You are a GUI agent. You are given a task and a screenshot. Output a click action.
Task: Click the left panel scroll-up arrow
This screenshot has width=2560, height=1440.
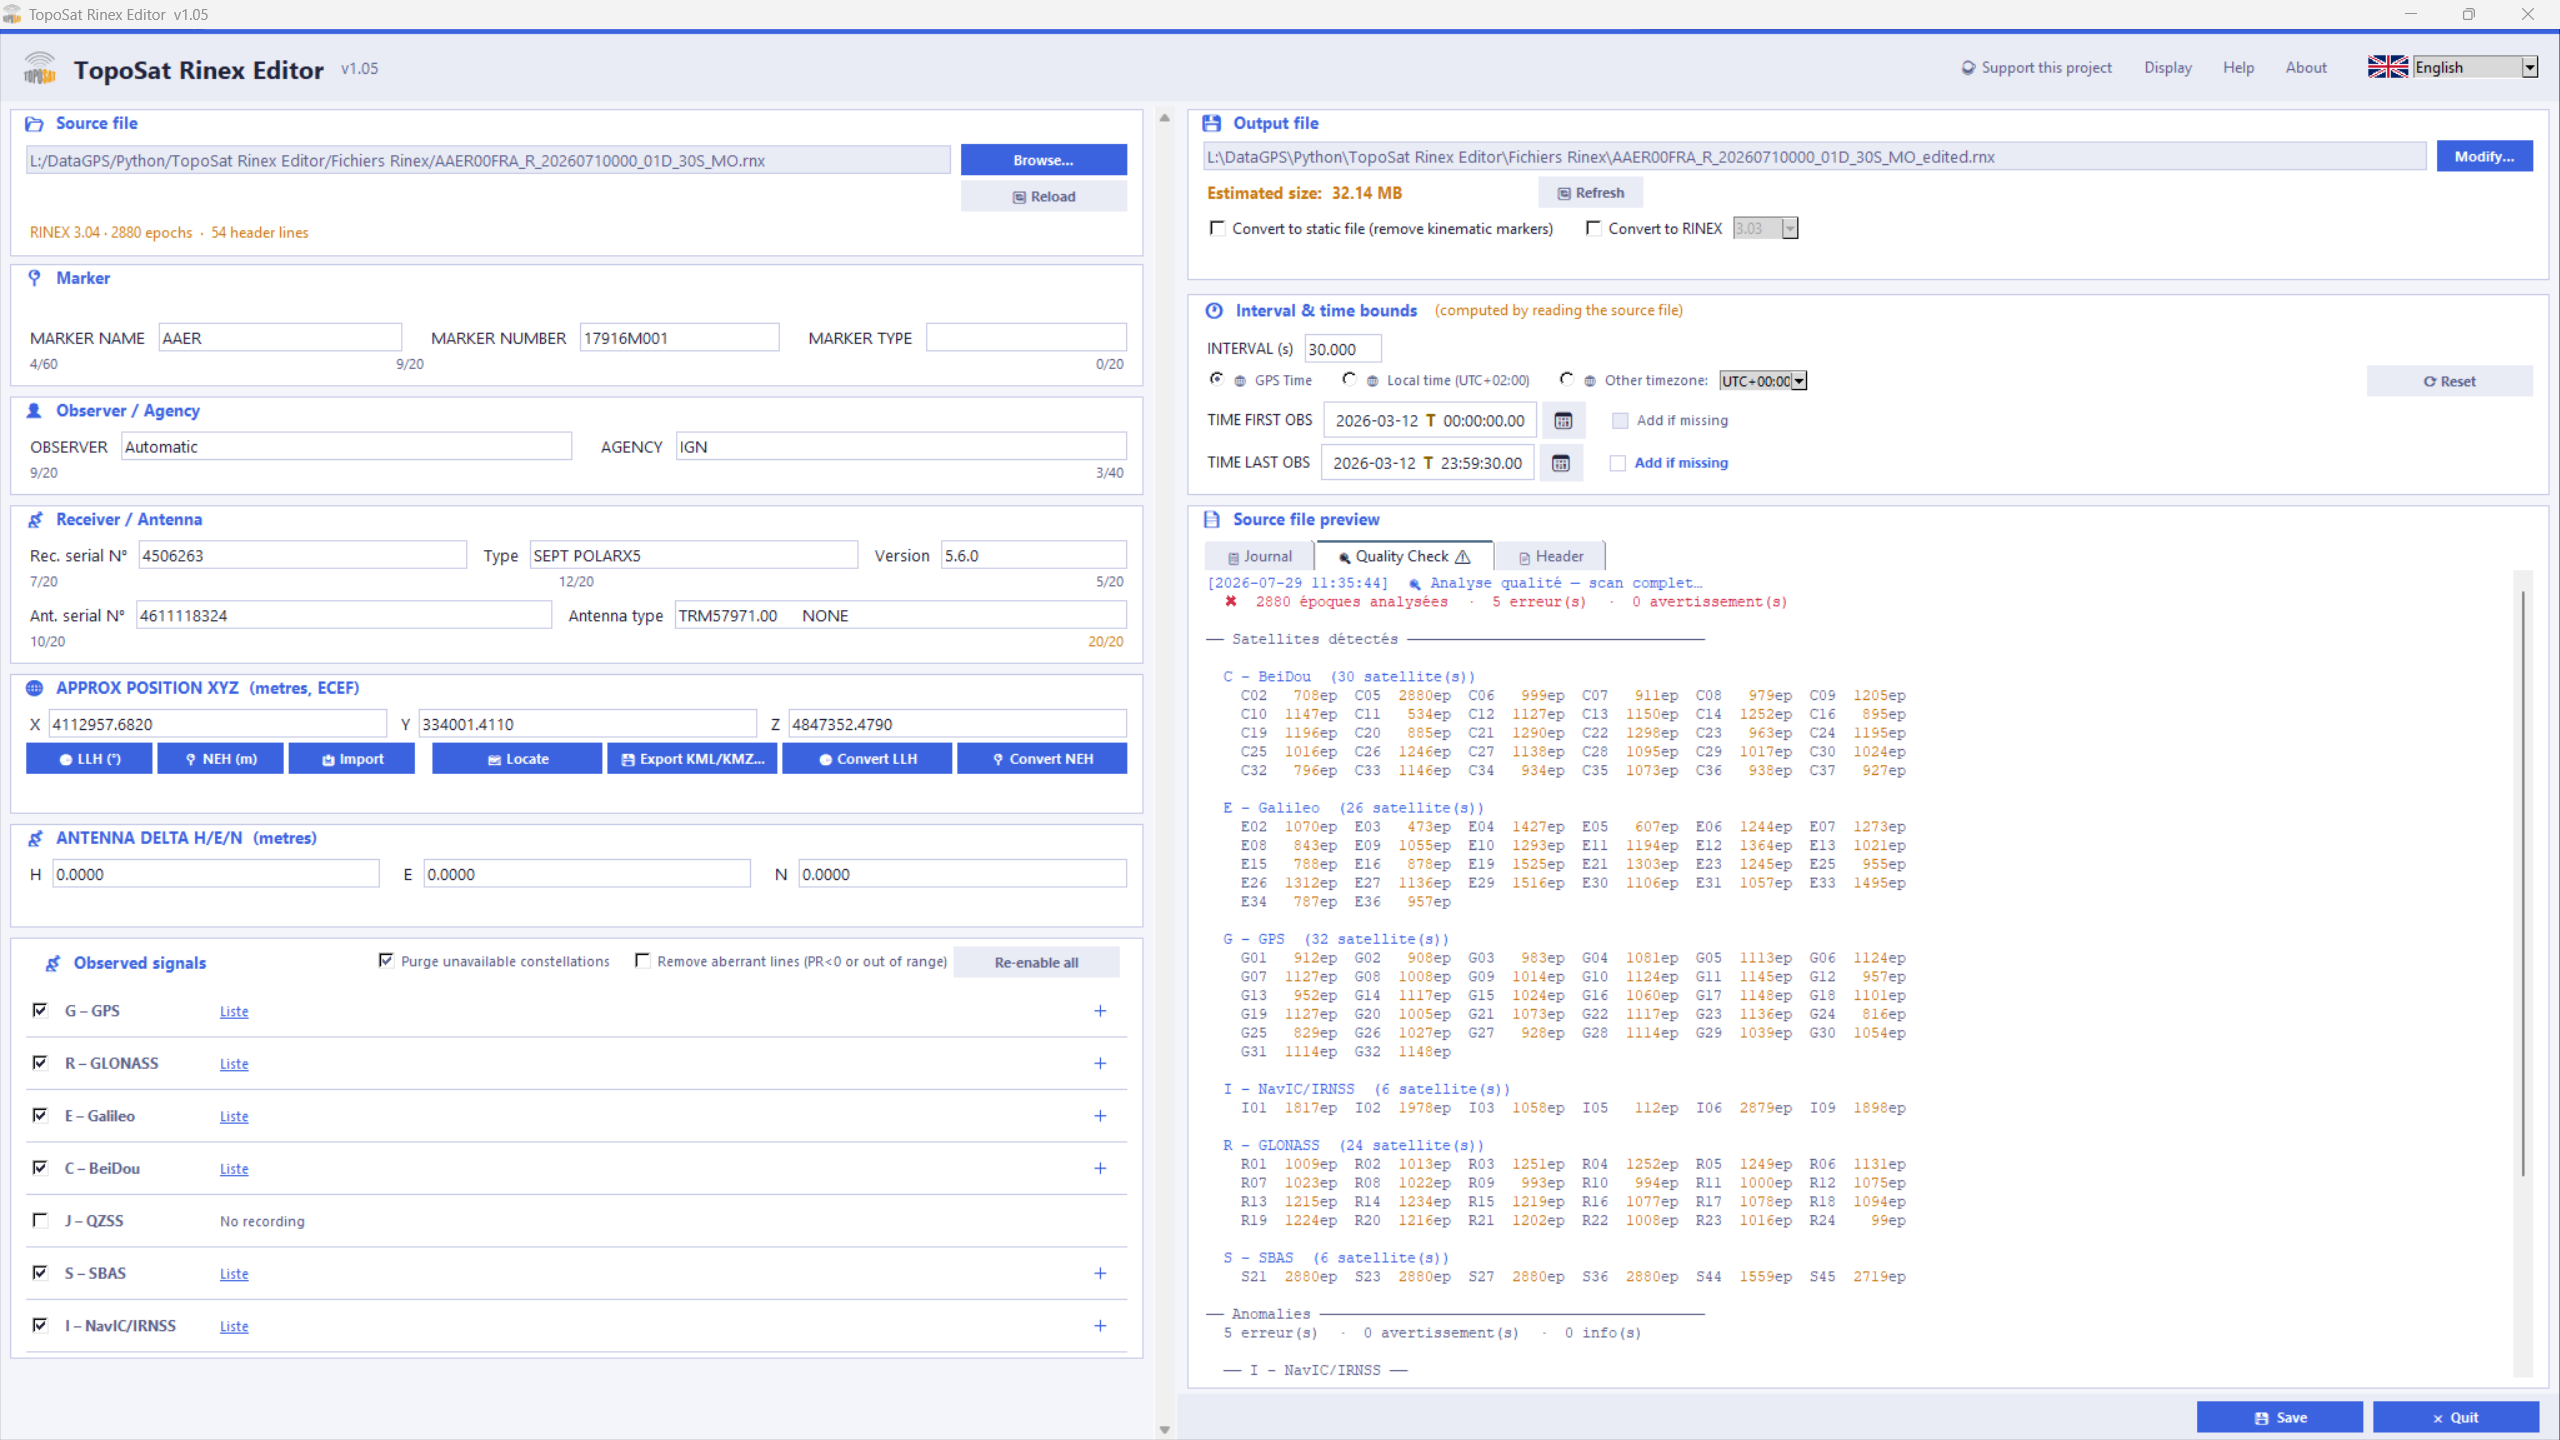pos(1165,118)
